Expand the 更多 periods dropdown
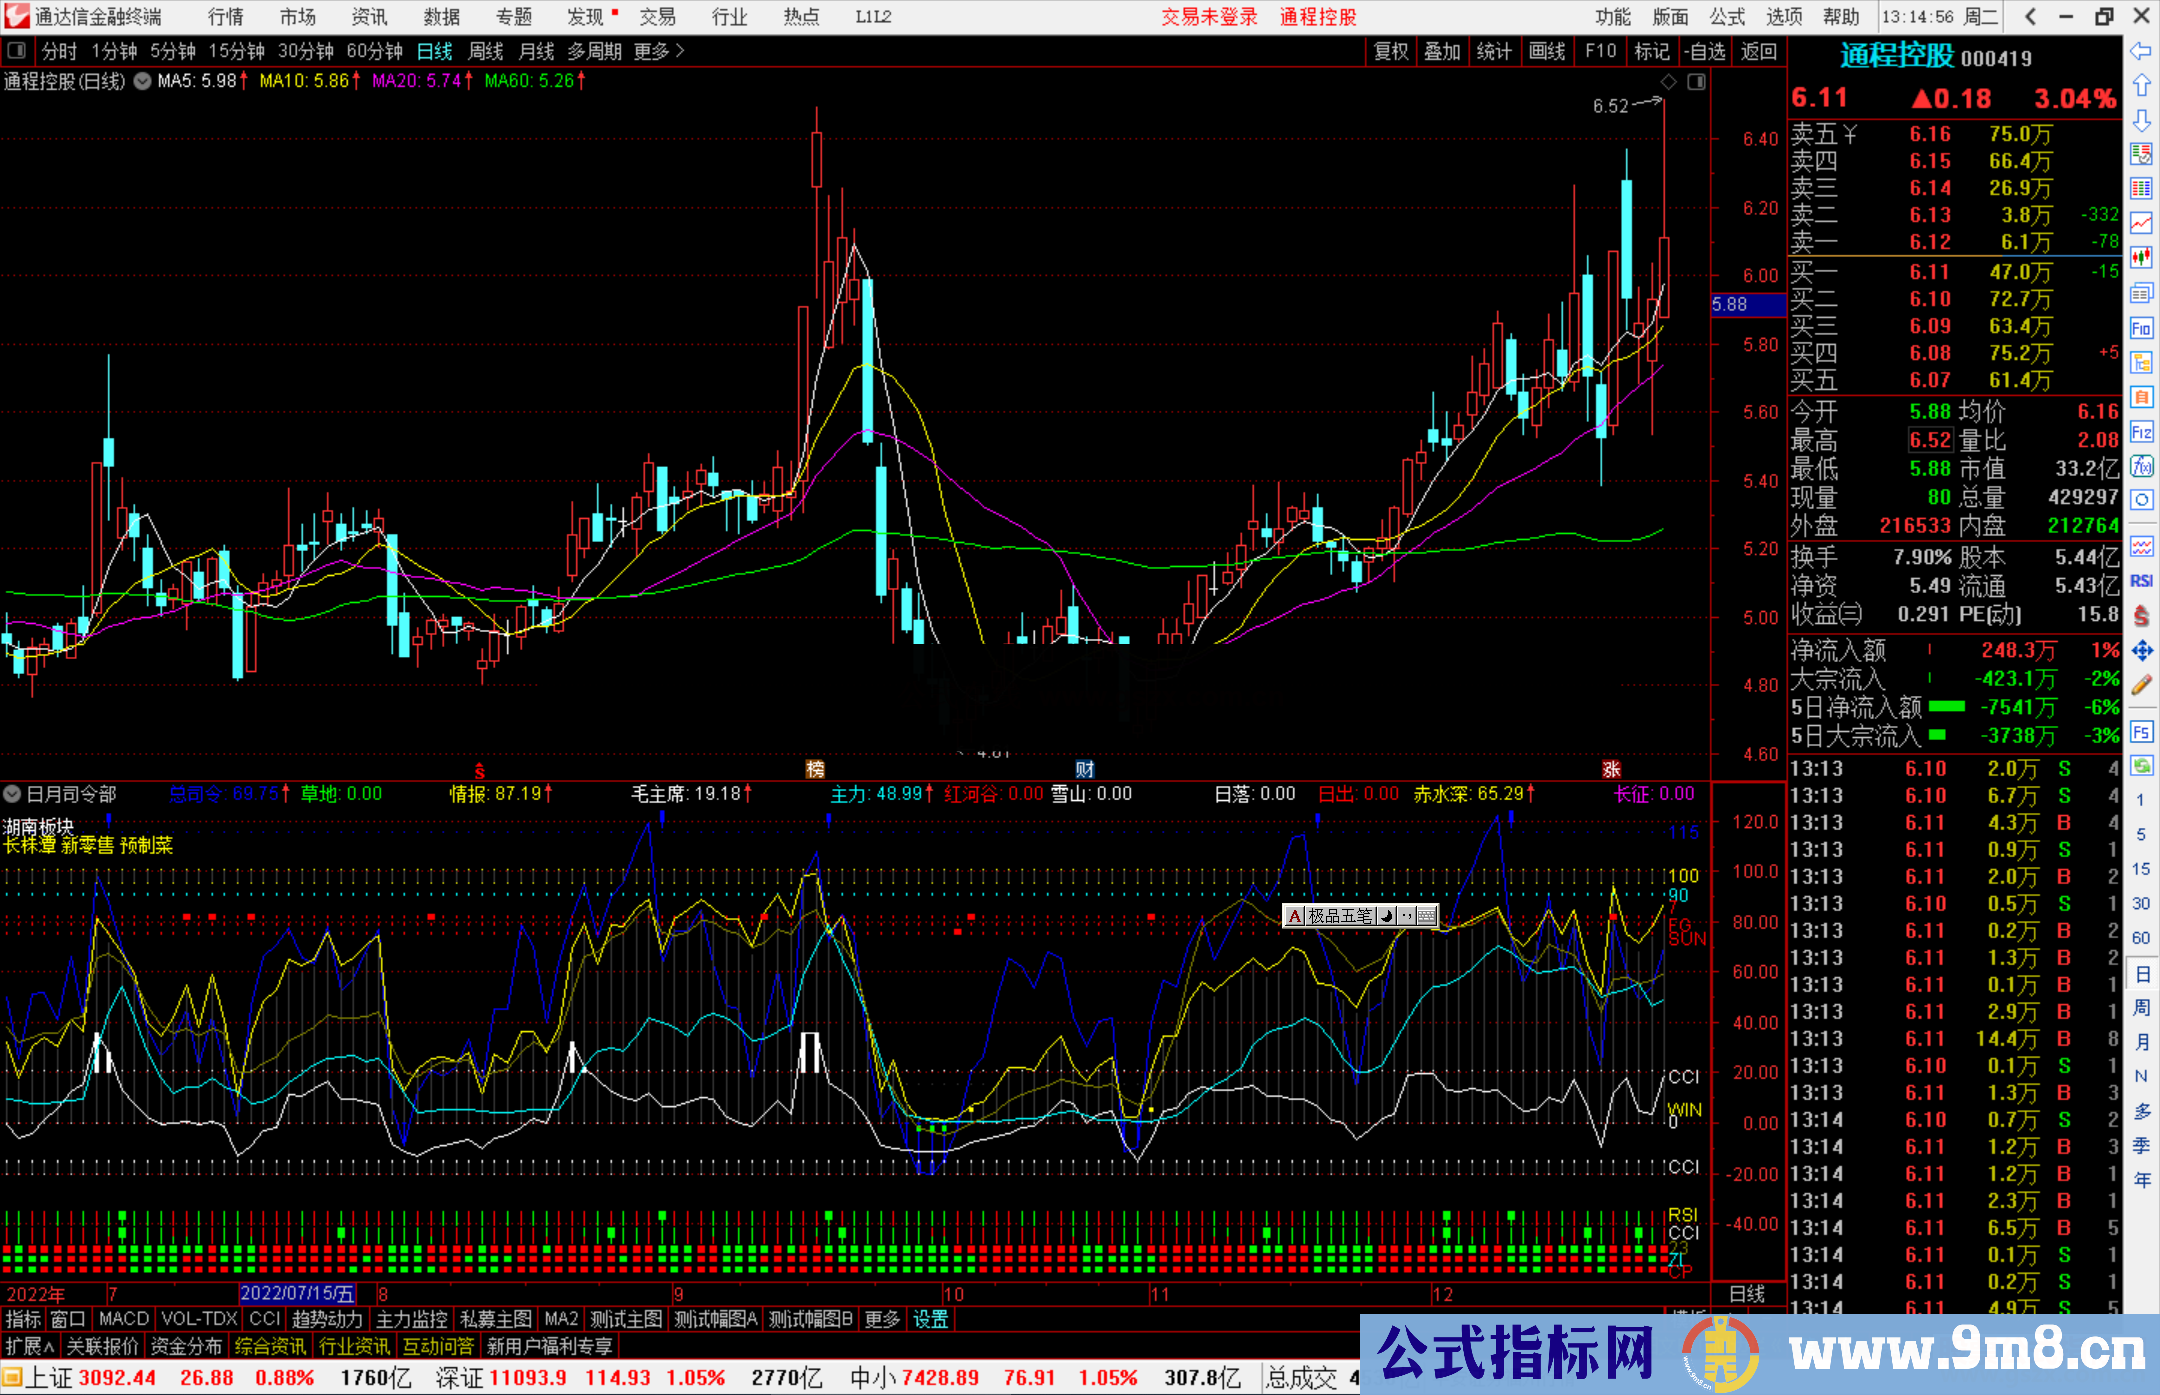This screenshot has width=2160, height=1395. coord(659,51)
